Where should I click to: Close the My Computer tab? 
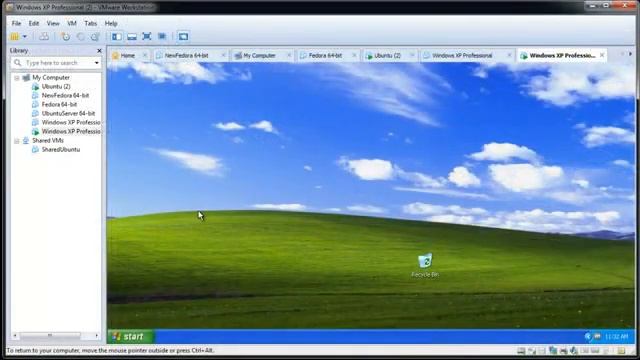click(289, 55)
